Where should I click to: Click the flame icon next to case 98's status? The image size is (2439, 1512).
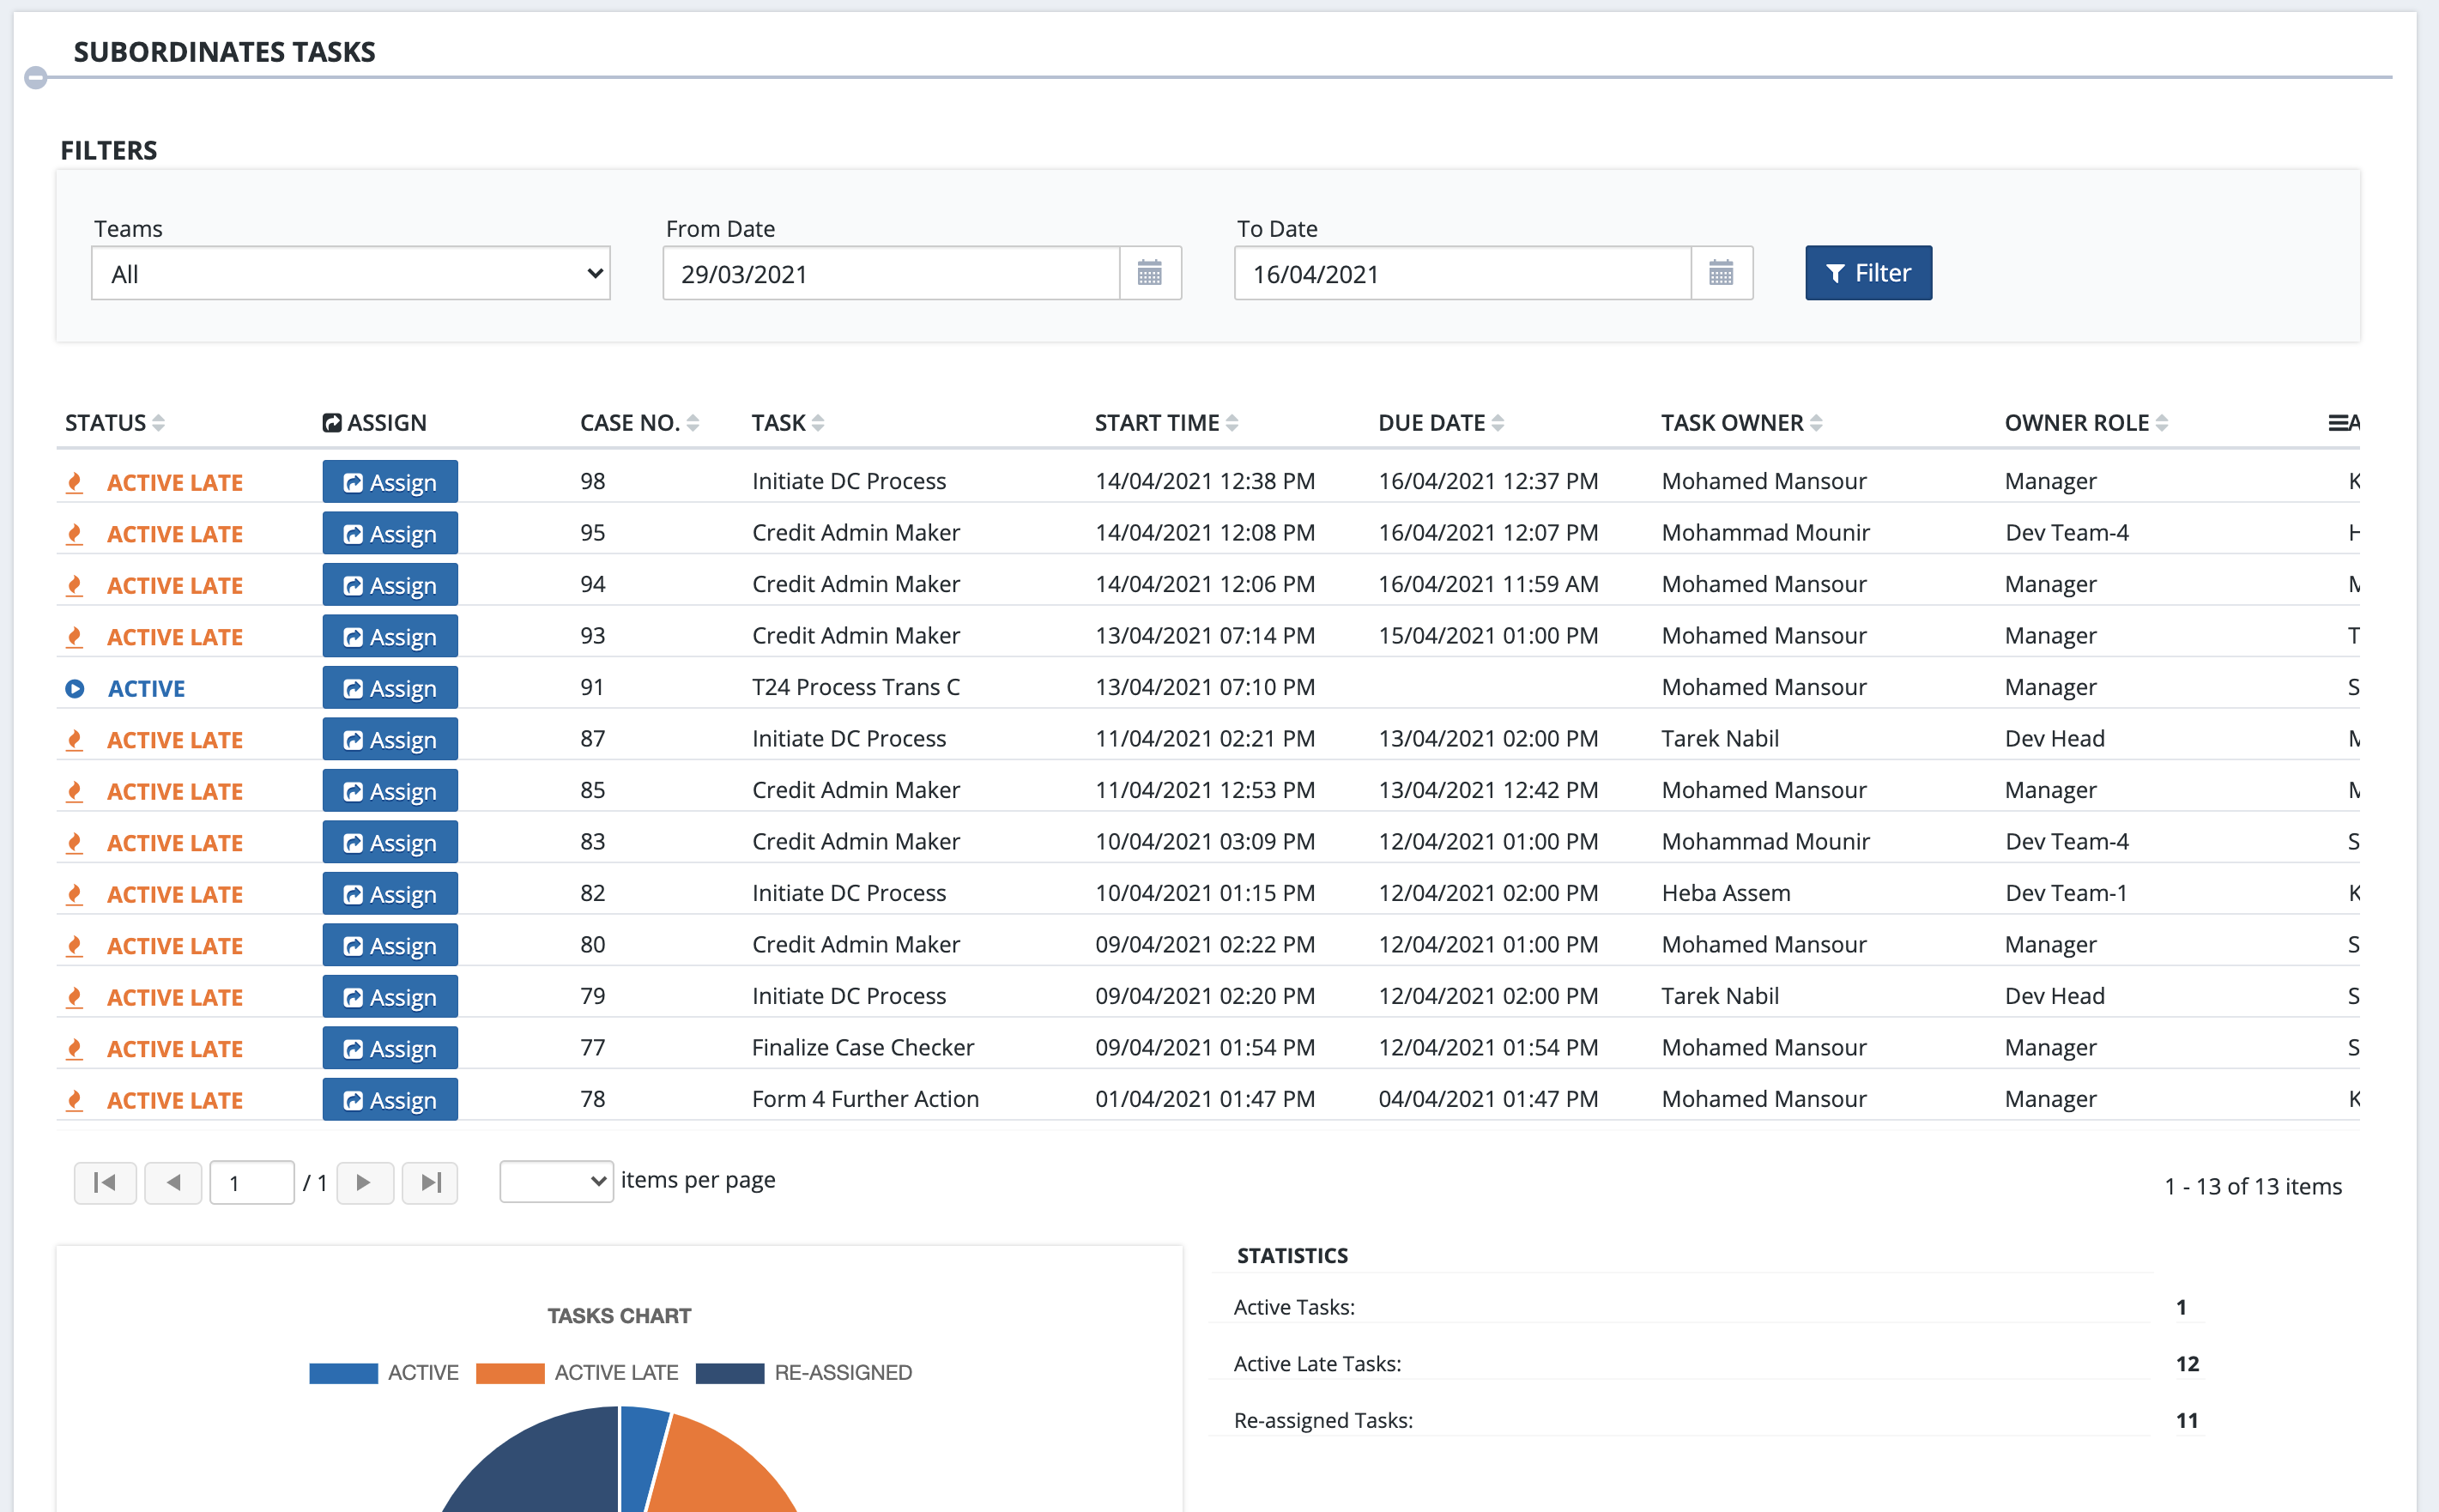click(75, 481)
